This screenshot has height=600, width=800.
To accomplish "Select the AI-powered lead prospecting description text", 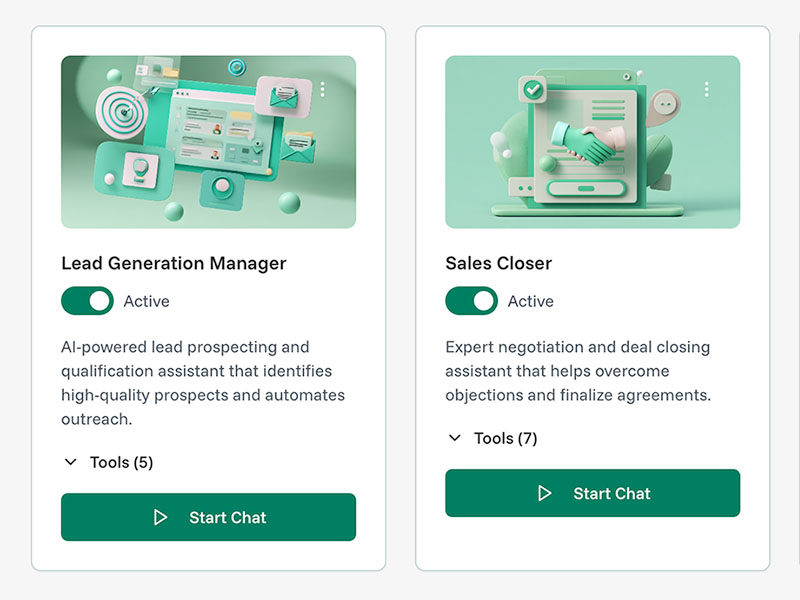I will click(203, 383).
